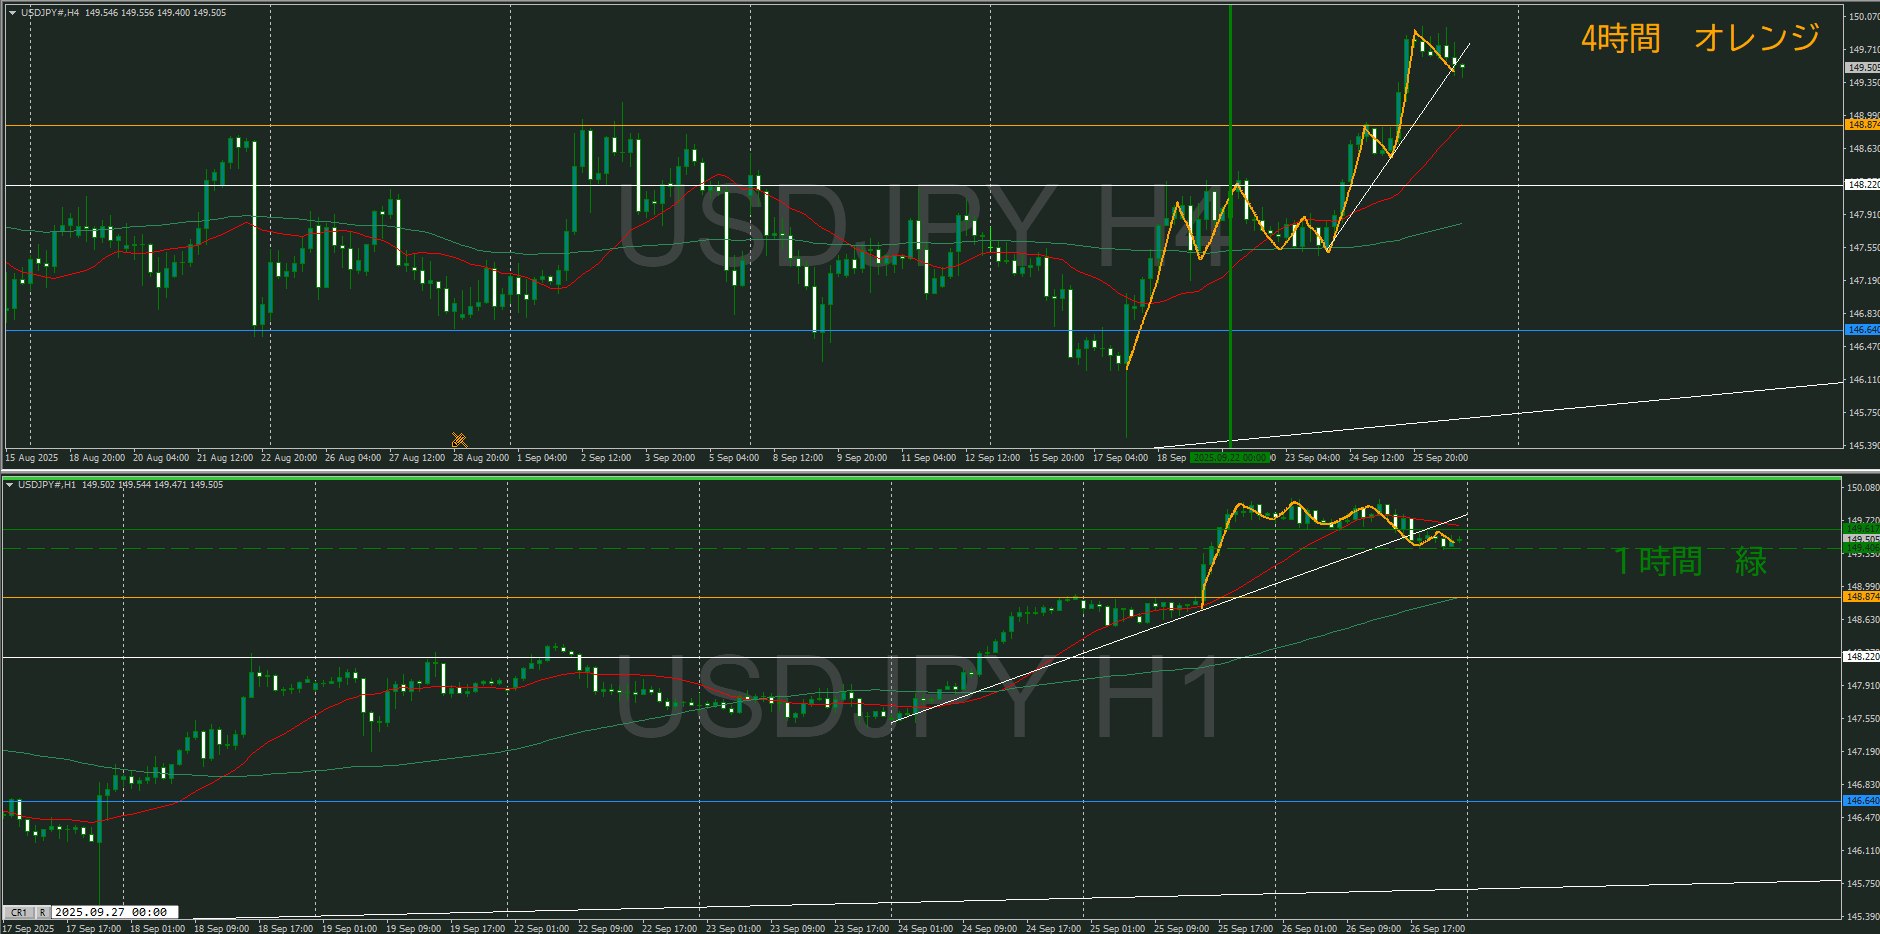Viewport: 1880px width, 934px height.
Task: Click the blue 146.640 price tag on H4 chart
Action: (x=1862, y=330)
